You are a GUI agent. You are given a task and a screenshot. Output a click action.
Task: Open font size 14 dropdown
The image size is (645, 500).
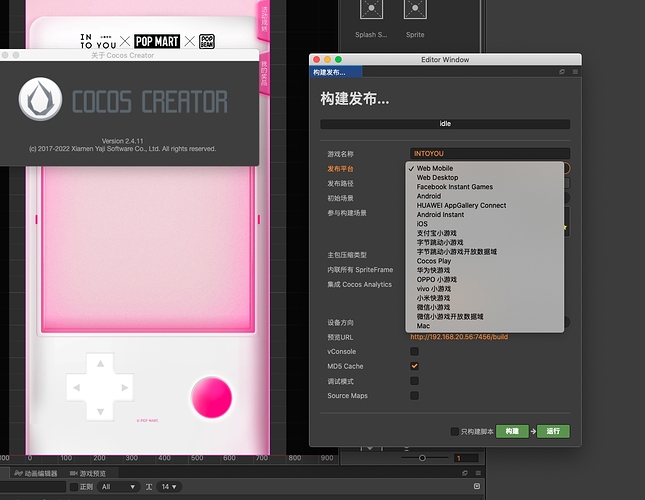169,487
